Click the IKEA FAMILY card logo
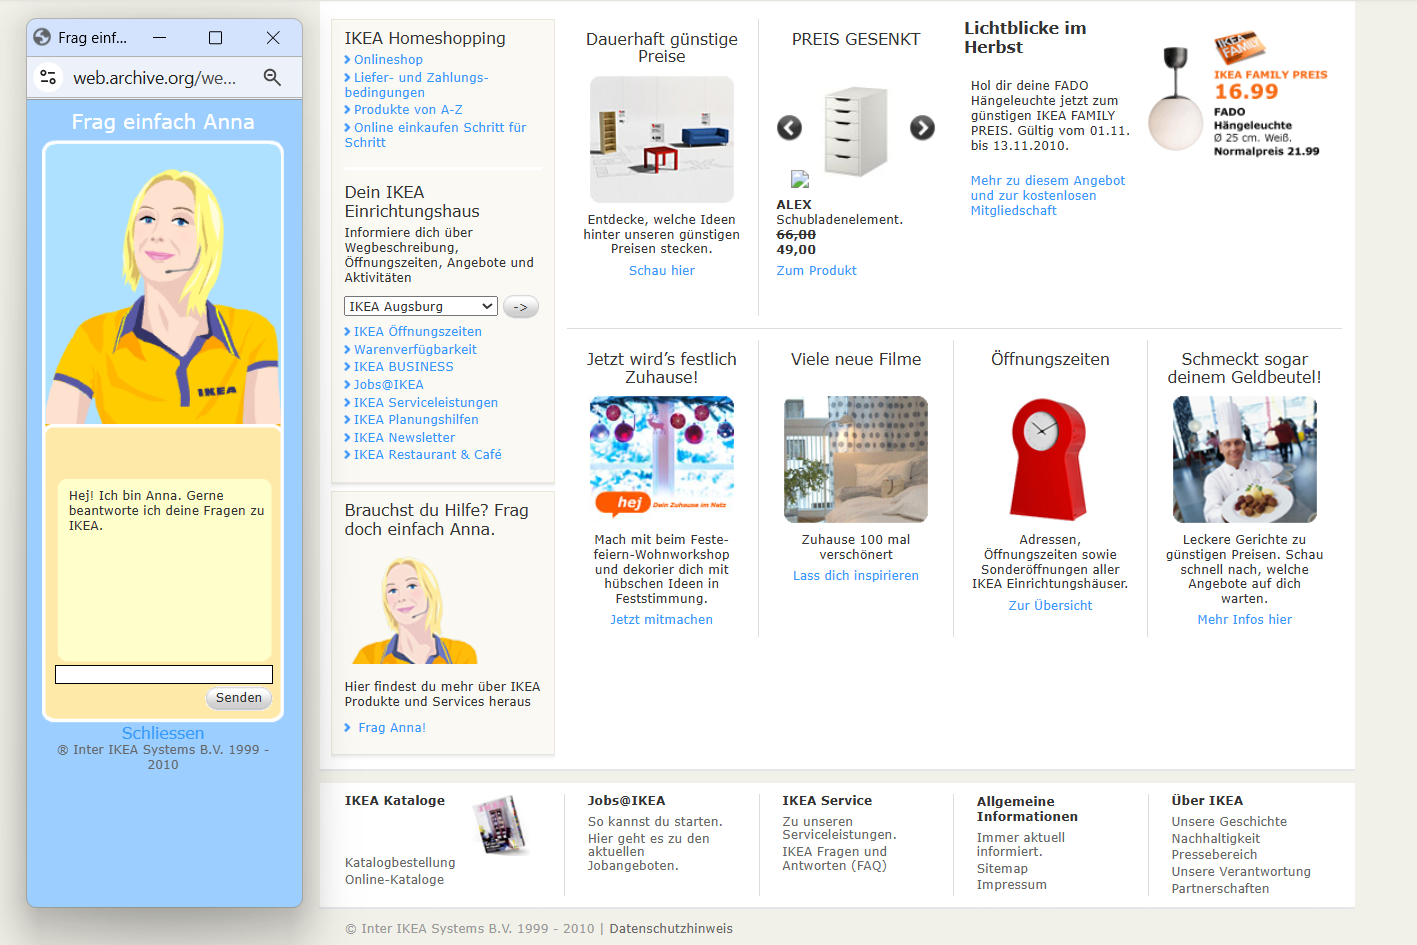 (x=1239, y=48)
